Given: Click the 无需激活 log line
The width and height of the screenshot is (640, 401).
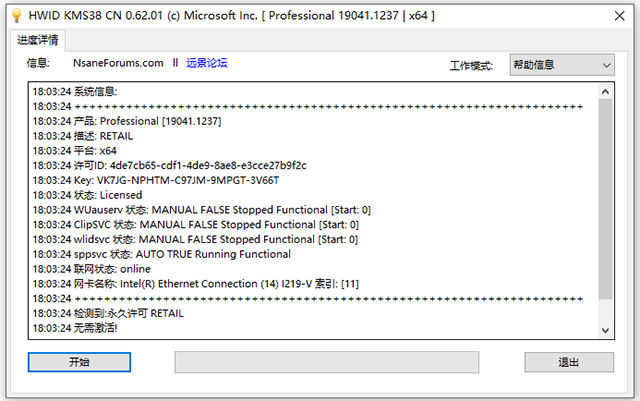Looking at the screenshot, I should 74,328.
